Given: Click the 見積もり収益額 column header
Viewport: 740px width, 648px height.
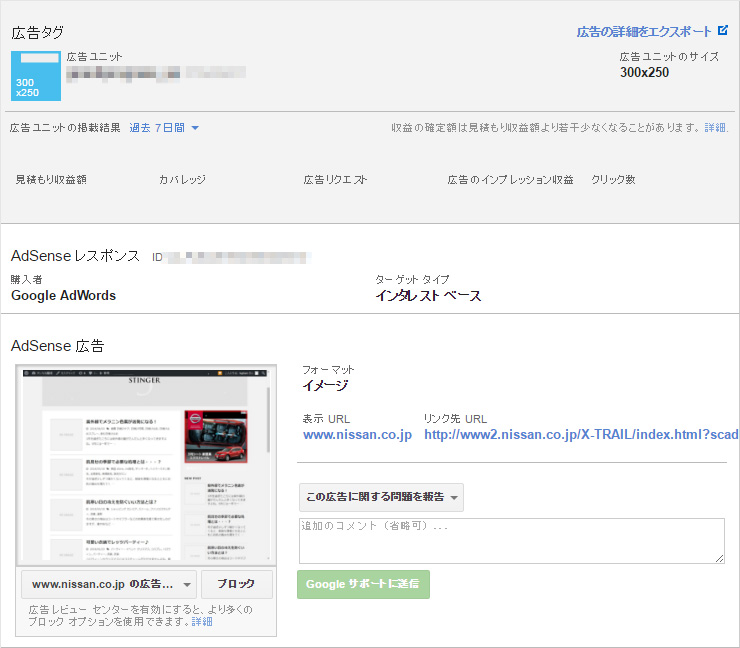Looking at the screenshot, I should click(51, 180).
